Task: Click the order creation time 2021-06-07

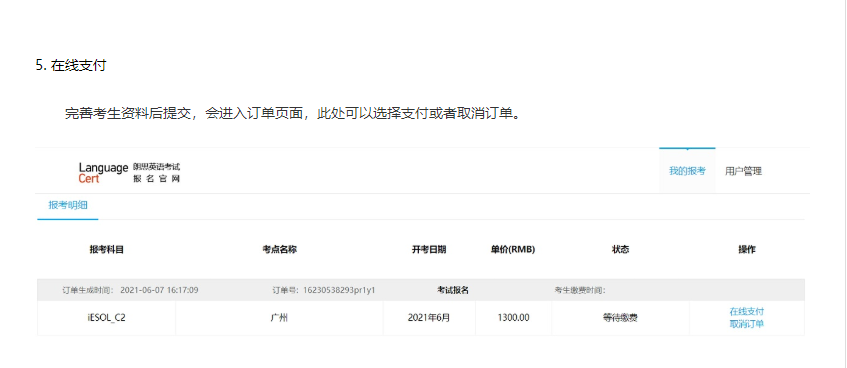Action: (159, 290)
